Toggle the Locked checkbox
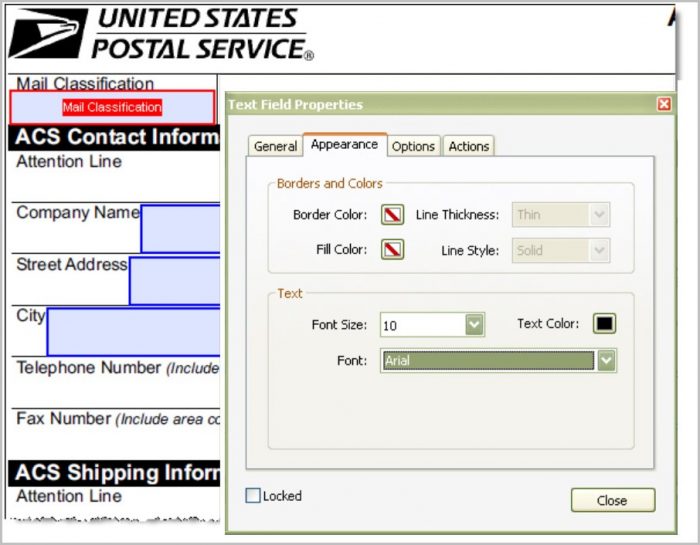Screen dimensions: 700x545 tap(253, 495)
